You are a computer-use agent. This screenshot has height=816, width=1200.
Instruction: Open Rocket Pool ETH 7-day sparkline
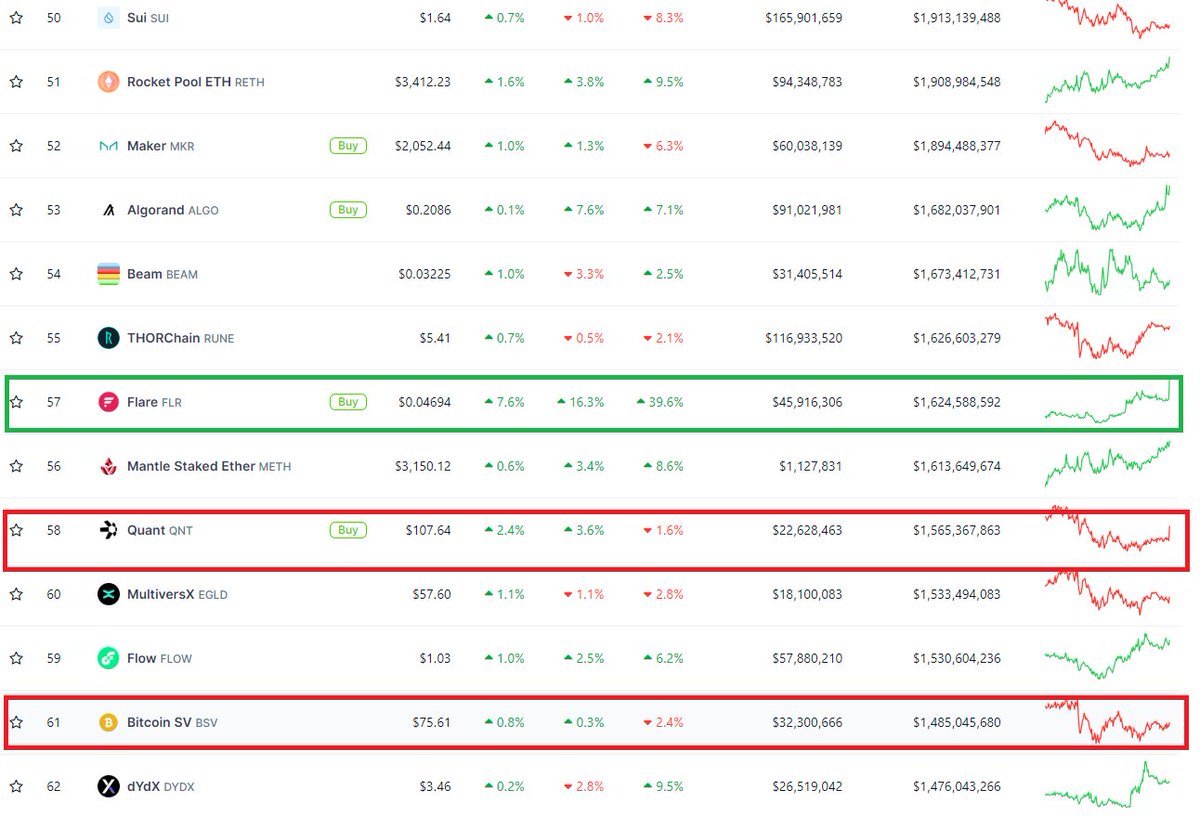[x=1107, y=80]
